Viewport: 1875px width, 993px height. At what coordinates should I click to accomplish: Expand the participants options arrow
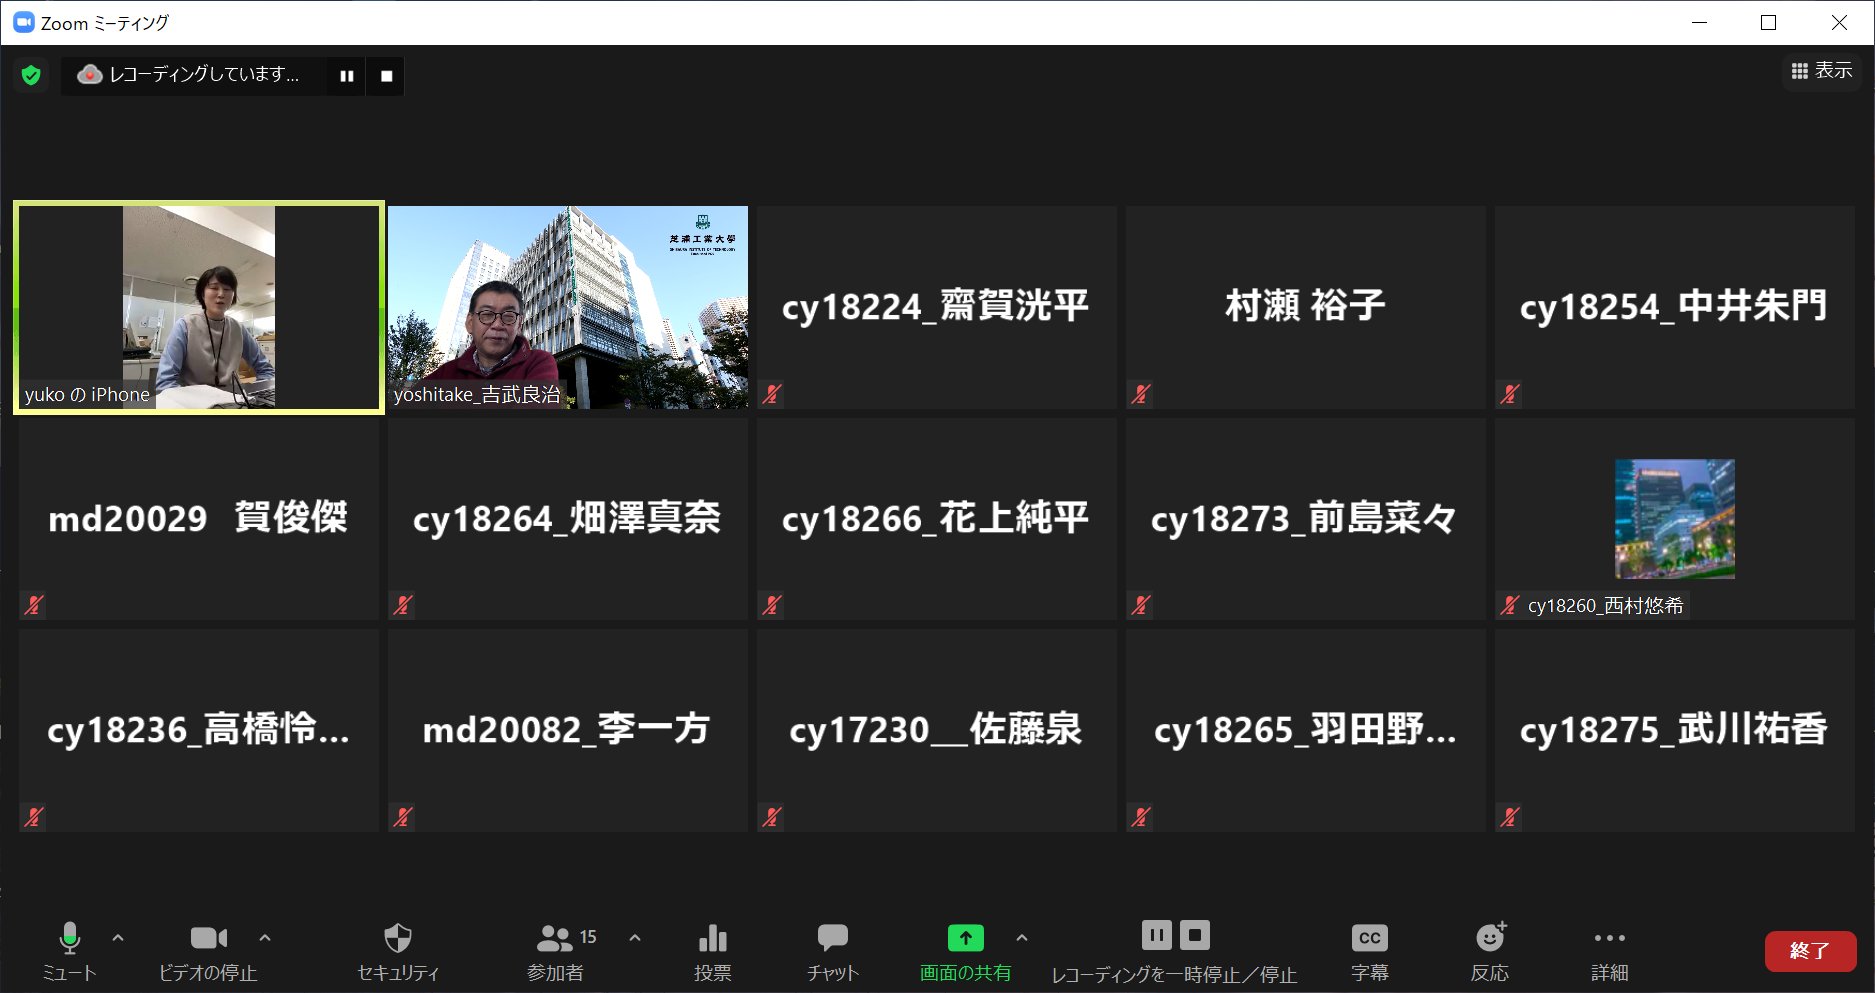[635, 938]
